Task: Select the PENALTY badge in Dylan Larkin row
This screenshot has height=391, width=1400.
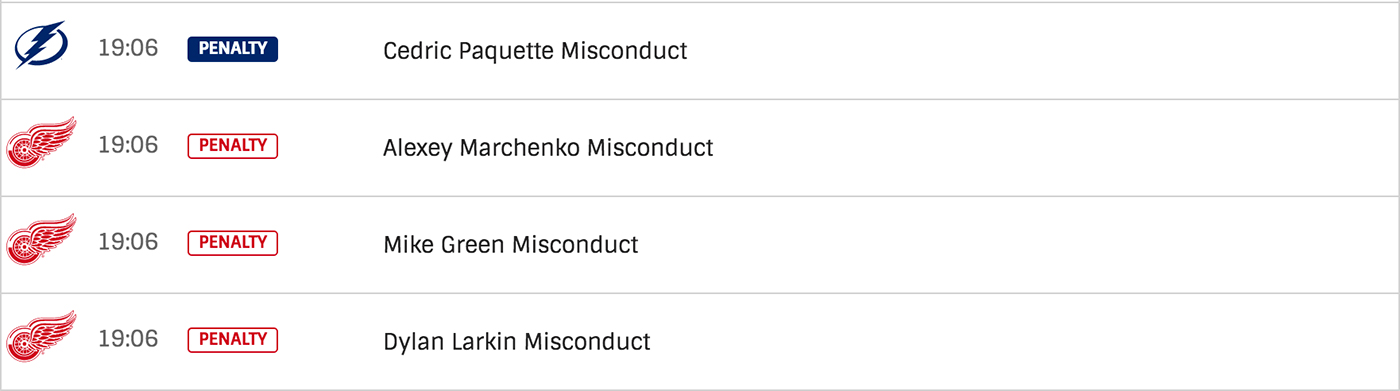Action: pyautogui.click(x=232, y=340)
